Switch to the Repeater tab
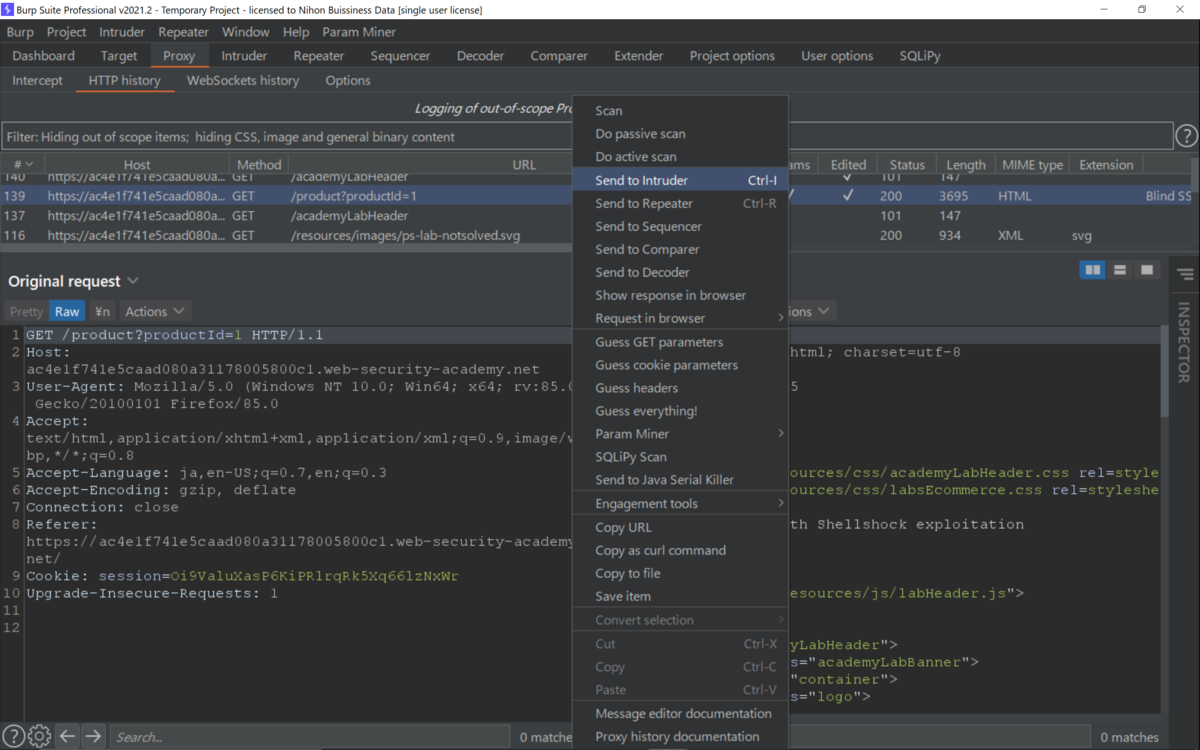The image size is (1200, 750). [319, 56]
